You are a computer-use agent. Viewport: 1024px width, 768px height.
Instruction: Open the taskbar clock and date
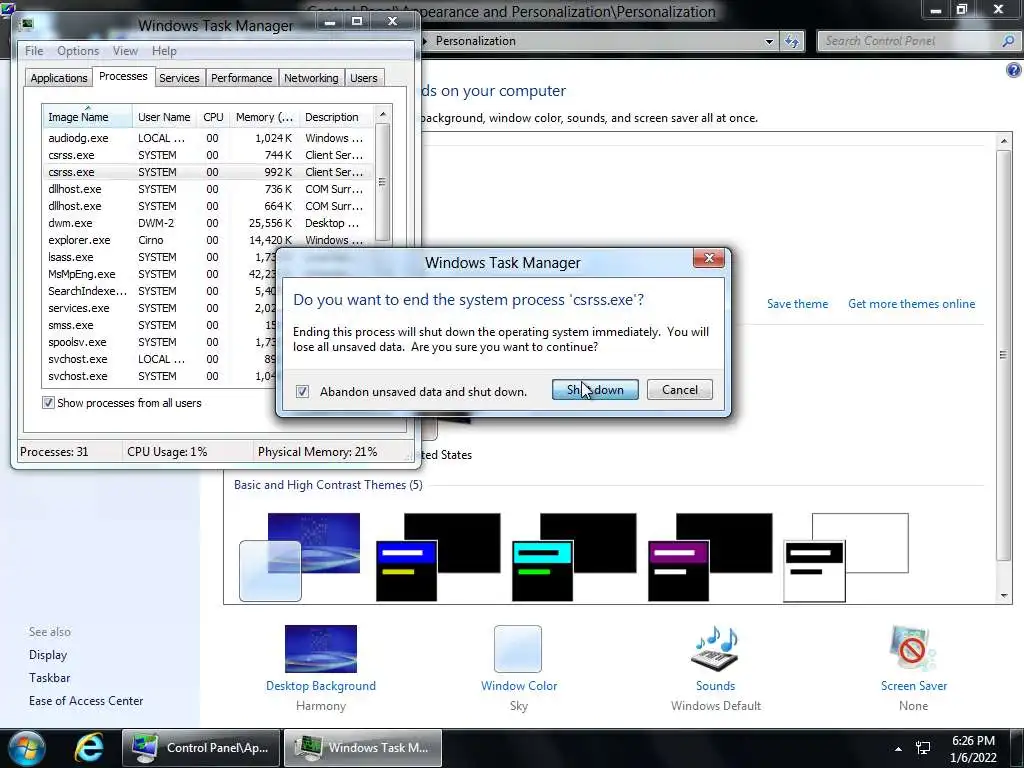click(973, 749)
